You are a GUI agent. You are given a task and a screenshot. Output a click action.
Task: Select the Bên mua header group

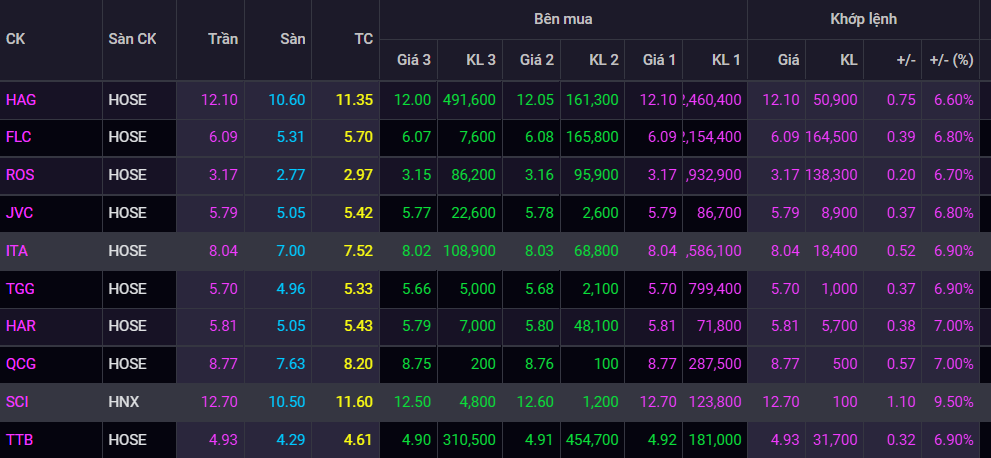click(x=562, y=19)
